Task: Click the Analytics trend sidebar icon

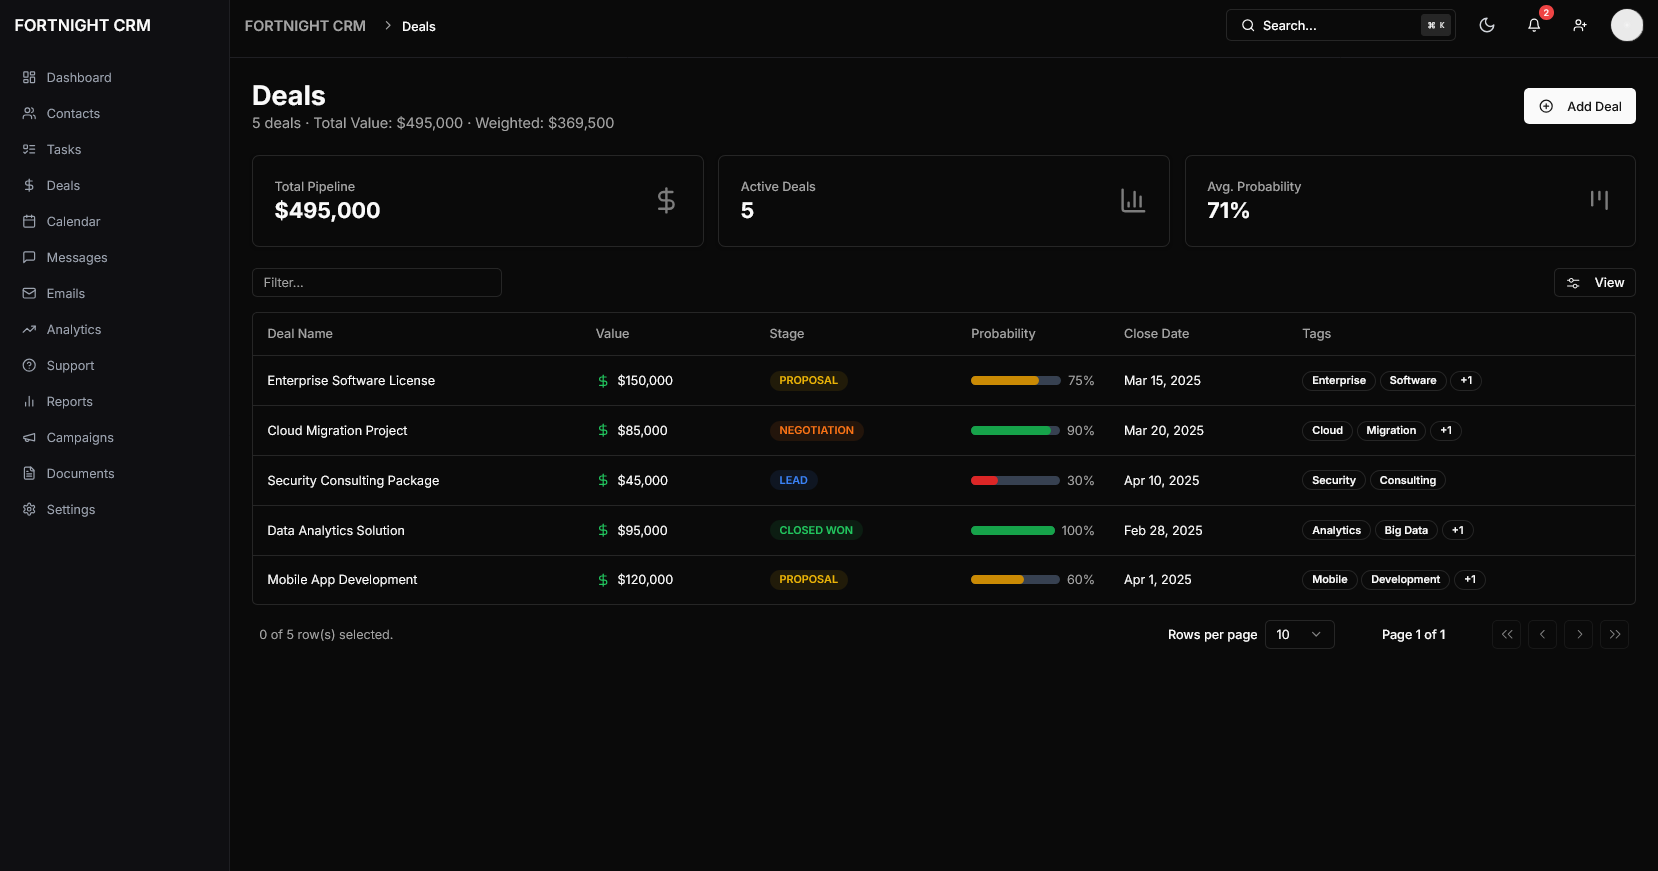Action: pyautogui.click(x=29, y=329)
